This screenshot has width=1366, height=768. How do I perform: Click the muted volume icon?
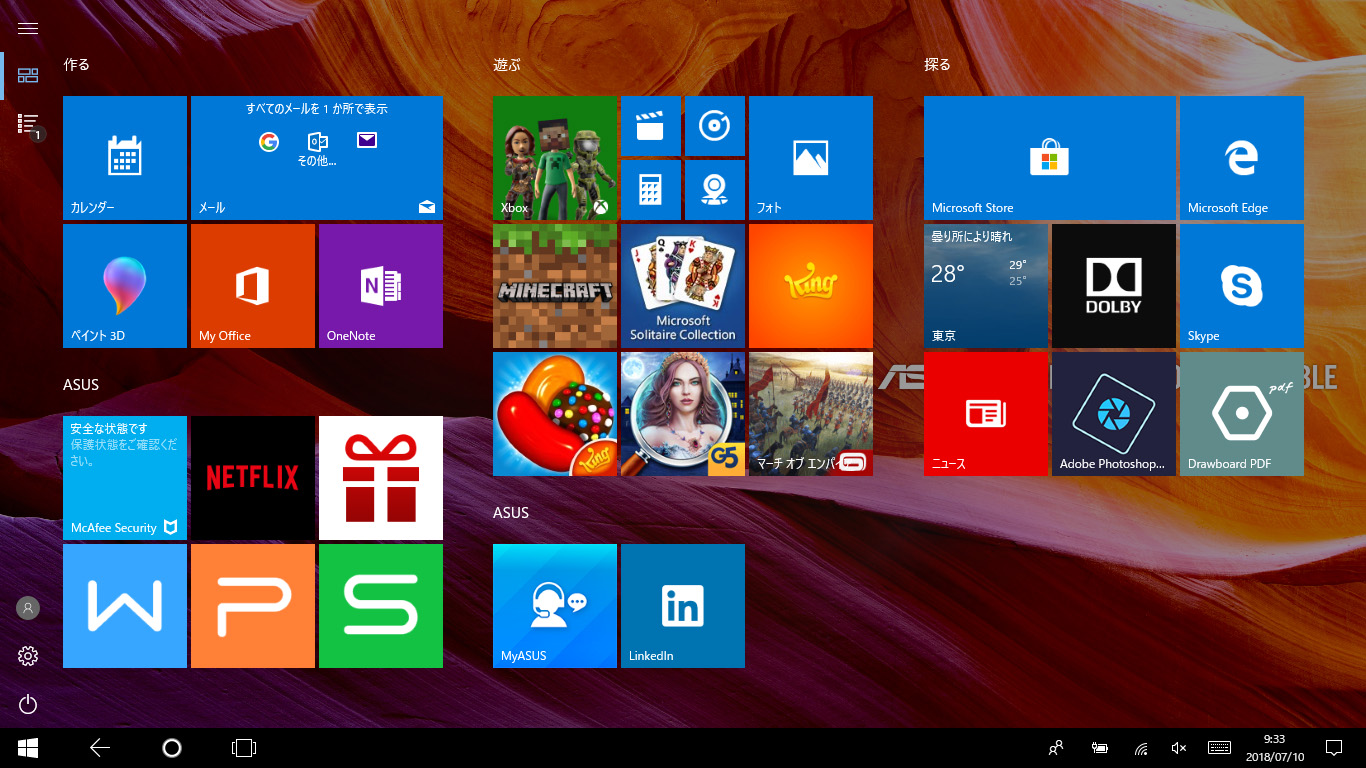[x=1179, y=748]
